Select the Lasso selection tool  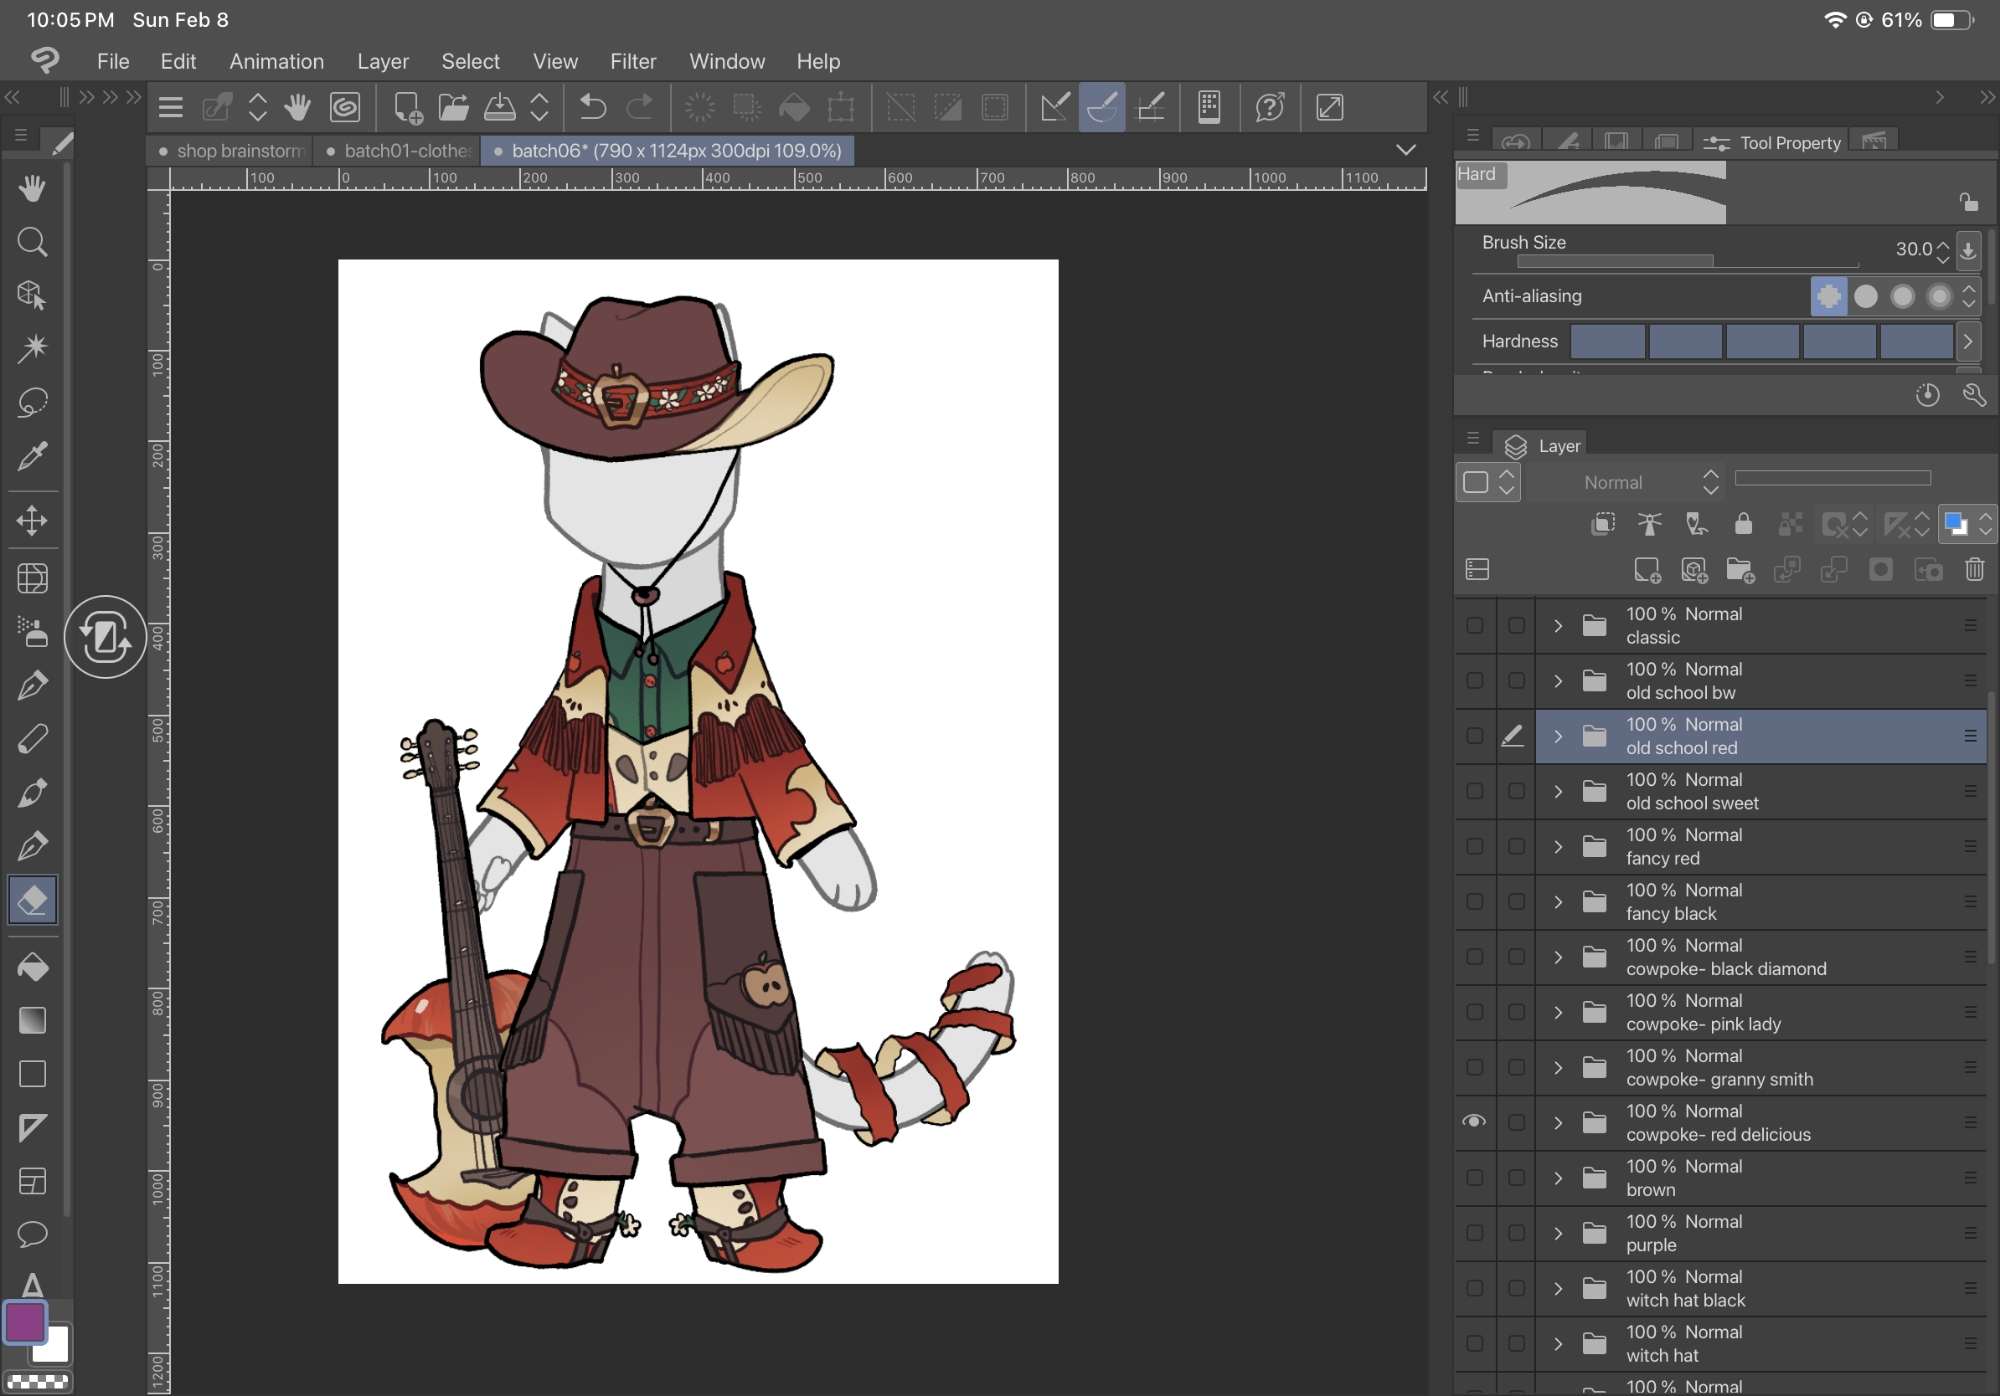point(32,402)
